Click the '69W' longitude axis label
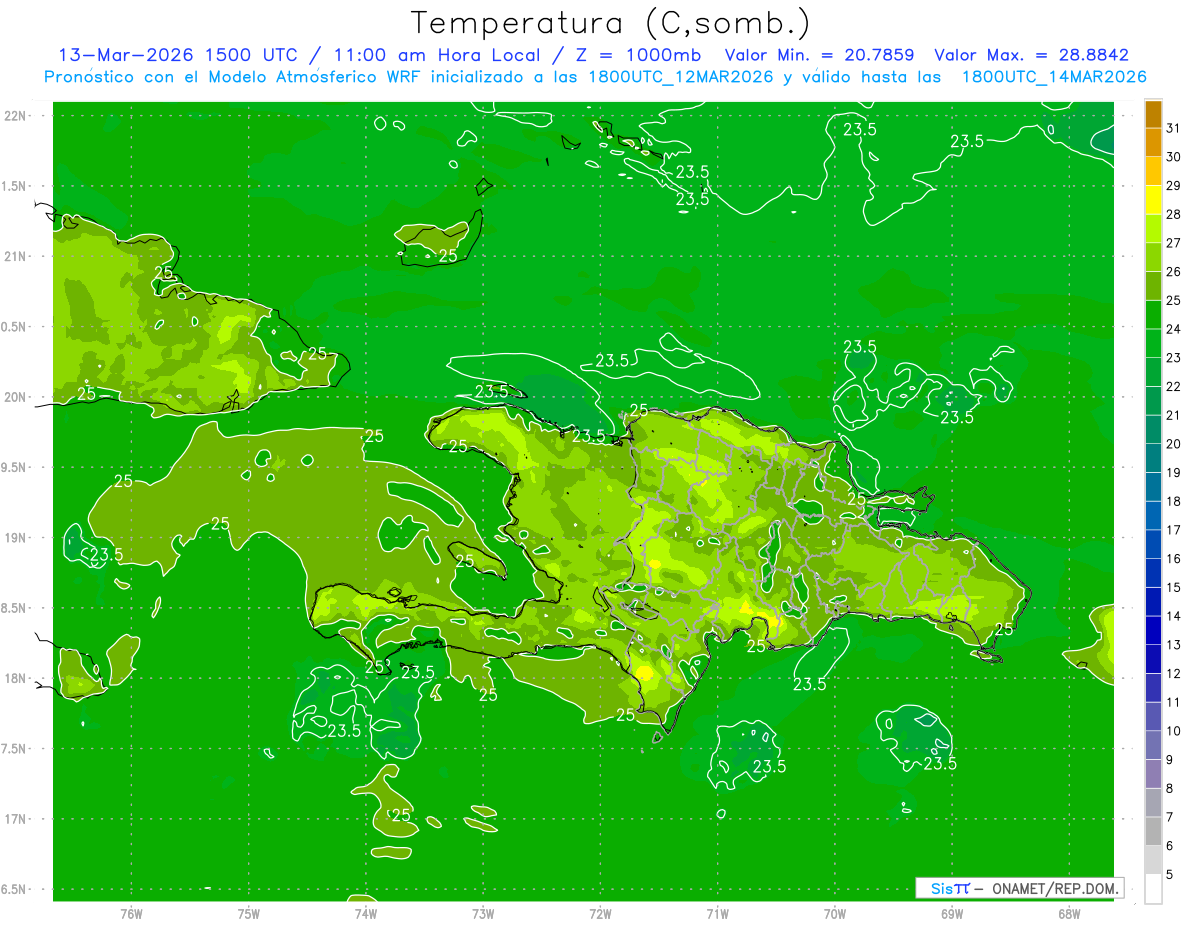Screen dimensions: 1200x927 952,913
